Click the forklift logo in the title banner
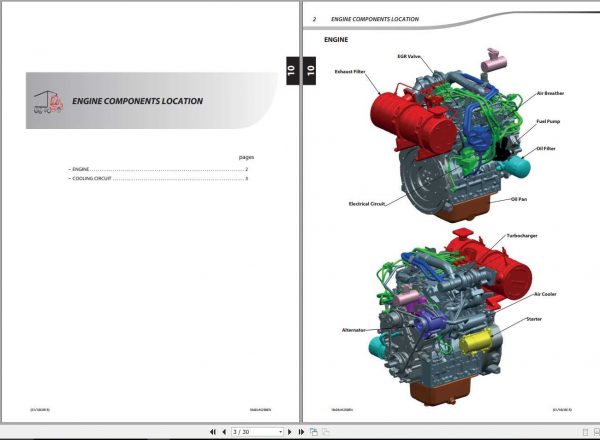Screen dimensions: 600x440 pyautogui.click(x=48, y=102)
